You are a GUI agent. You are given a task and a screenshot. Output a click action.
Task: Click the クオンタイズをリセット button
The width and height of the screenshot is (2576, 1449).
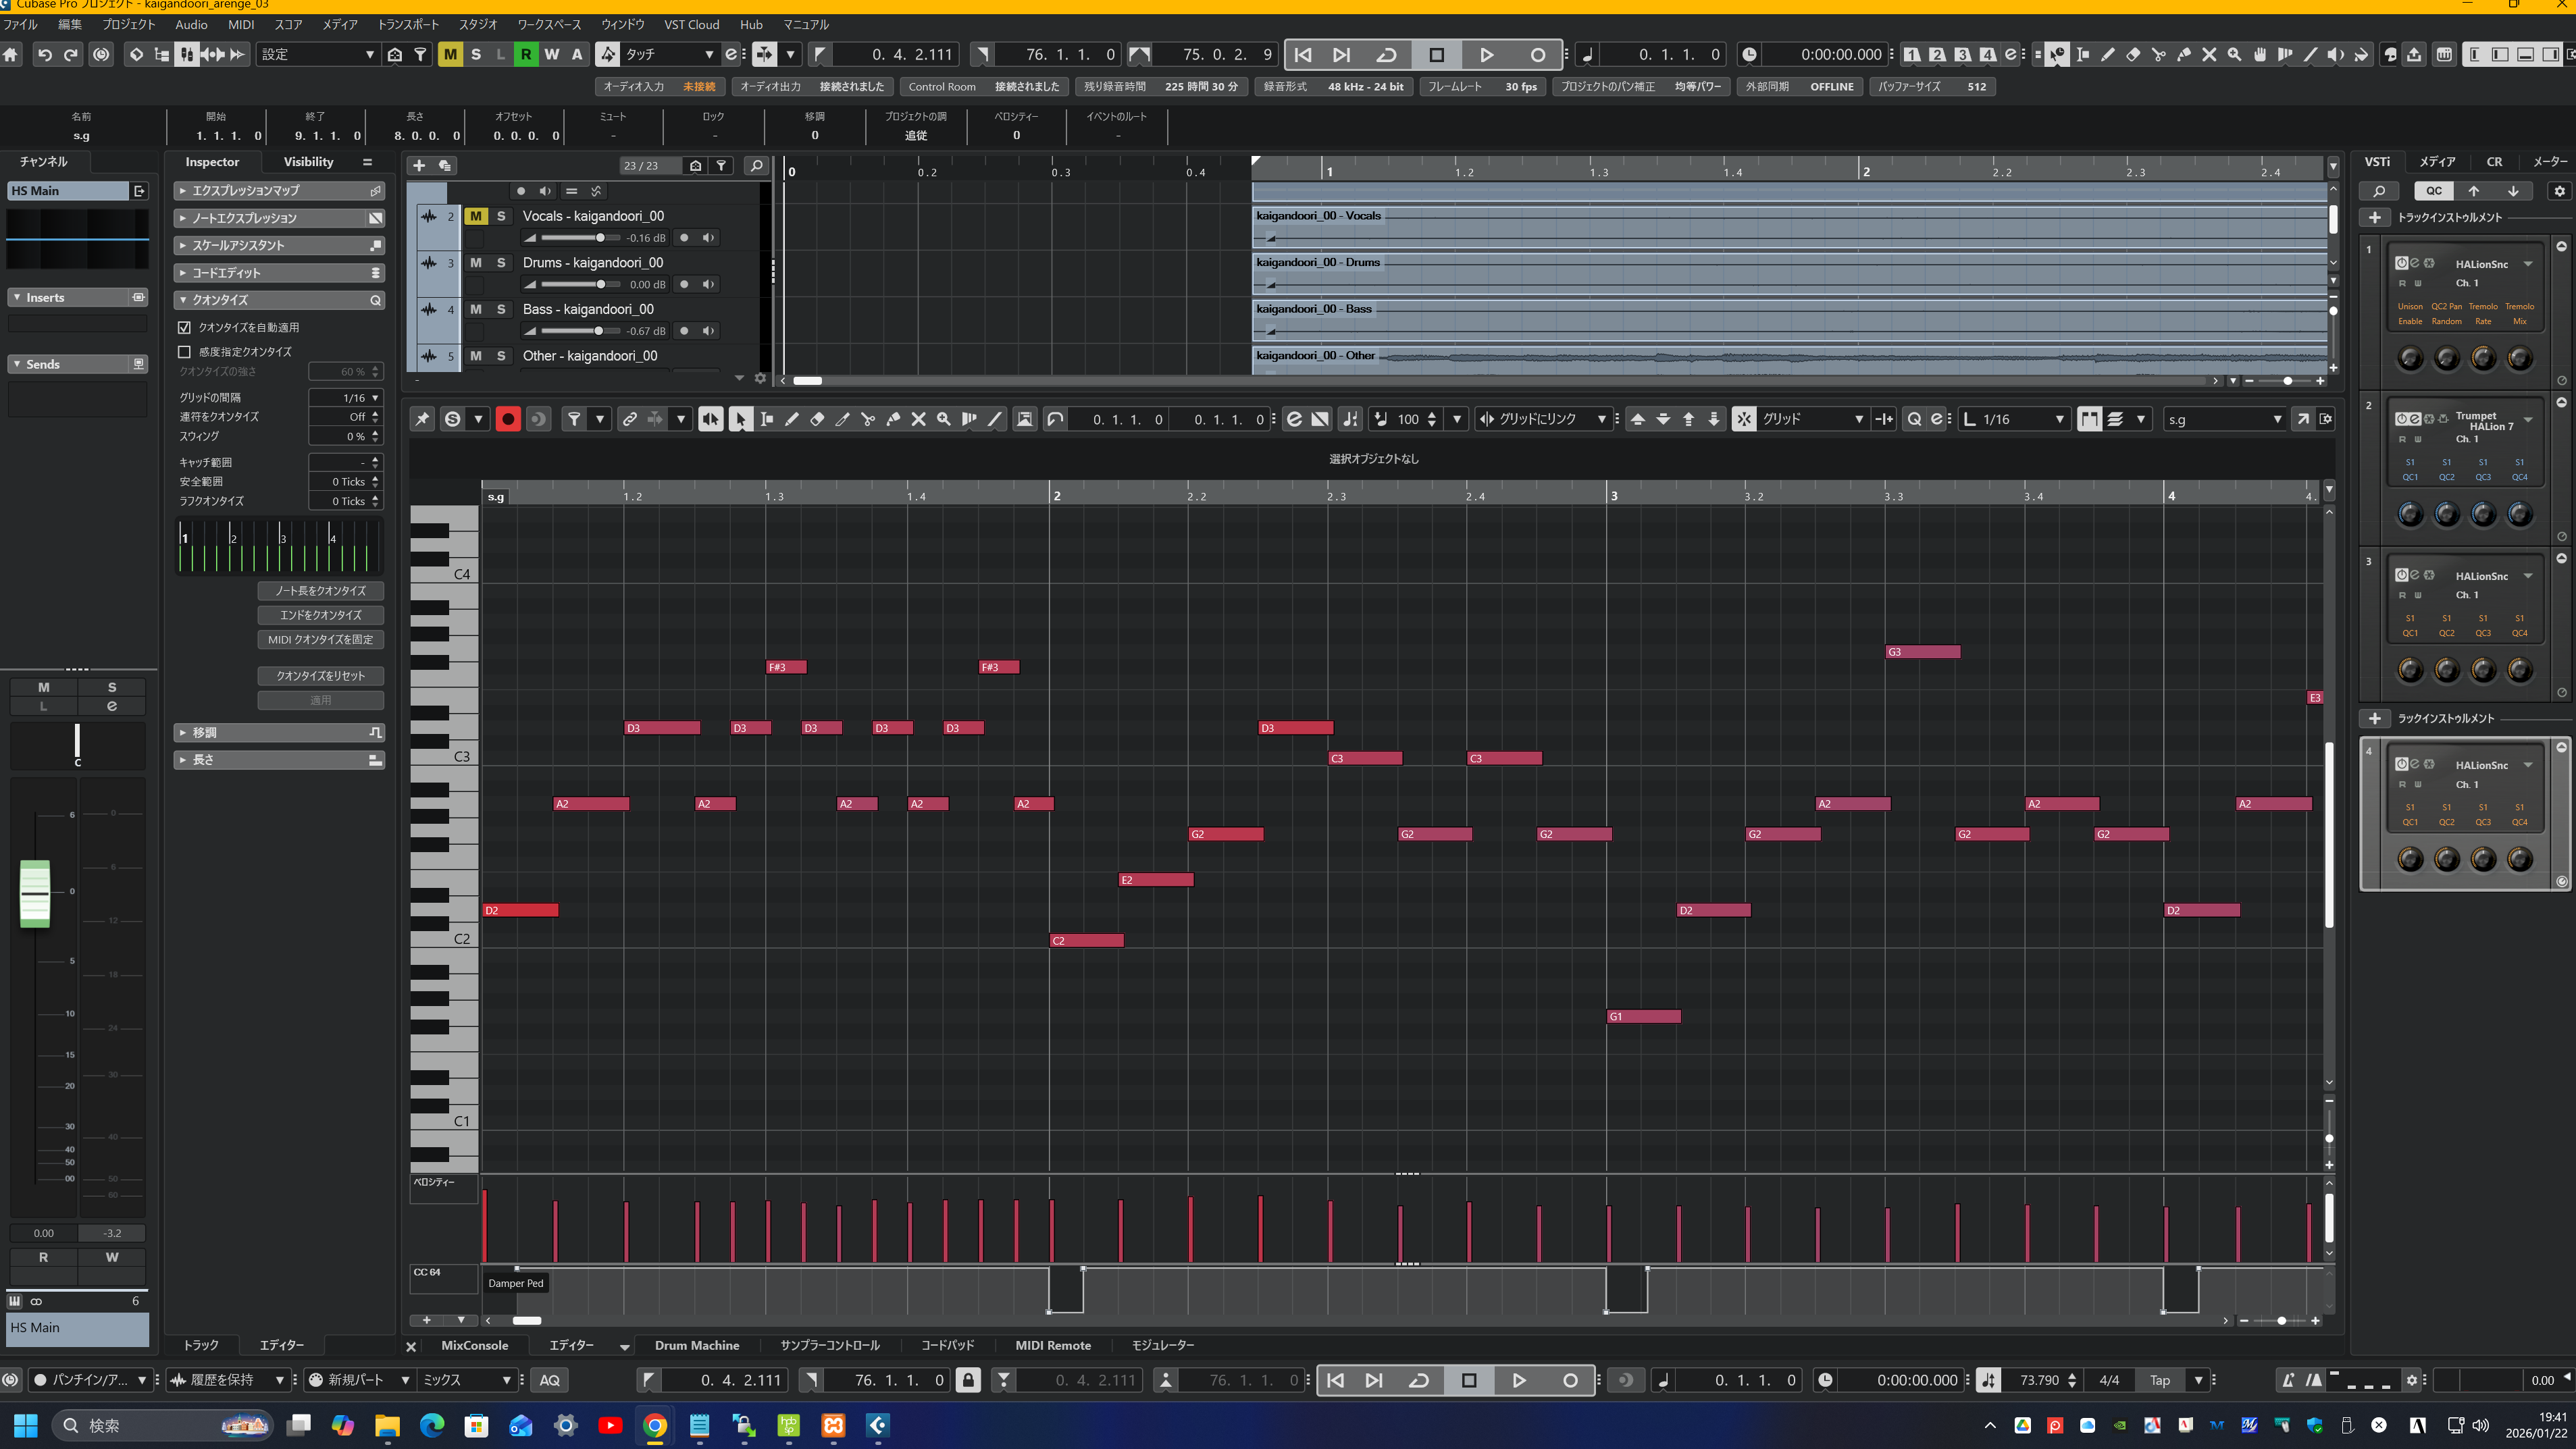click(x=320, y=676)
